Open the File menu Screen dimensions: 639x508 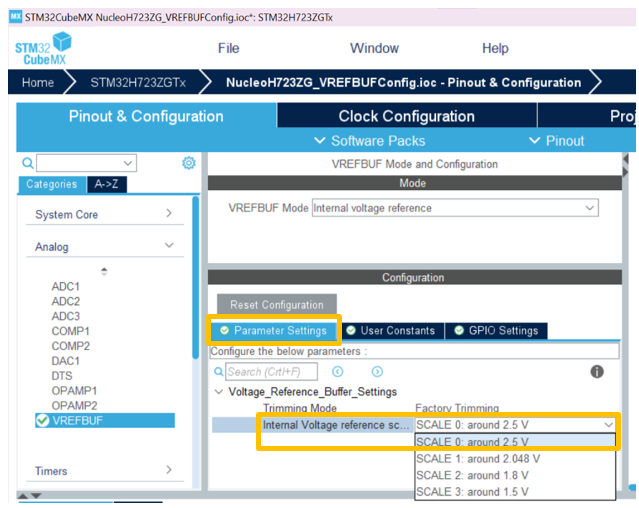[229, 48]
